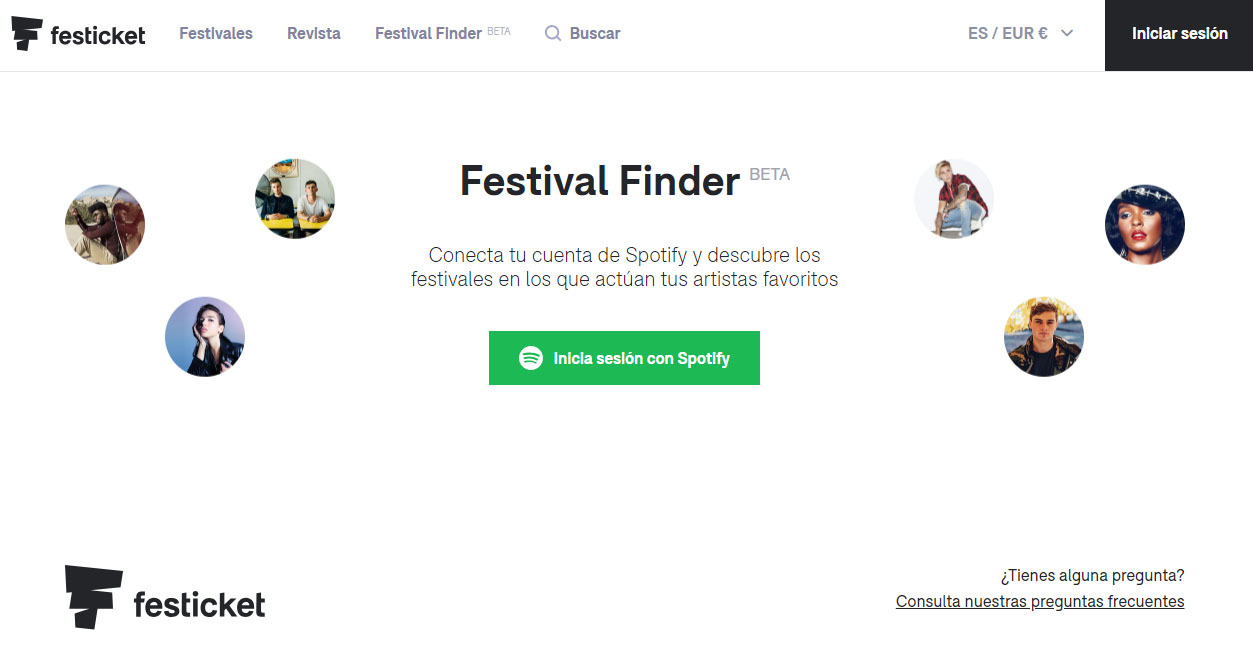This screenshot has width=1253, height=662.
Task: Open Iniciar sesión
Action: point(1178,33)
